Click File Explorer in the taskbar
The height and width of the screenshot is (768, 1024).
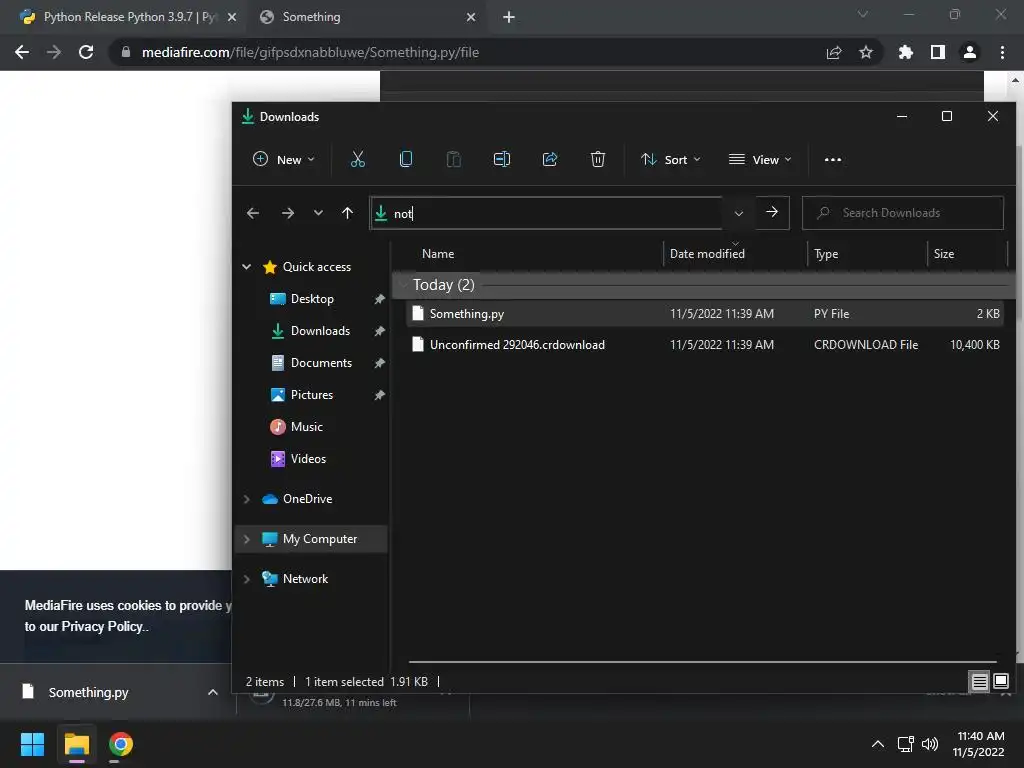[76, 744]
